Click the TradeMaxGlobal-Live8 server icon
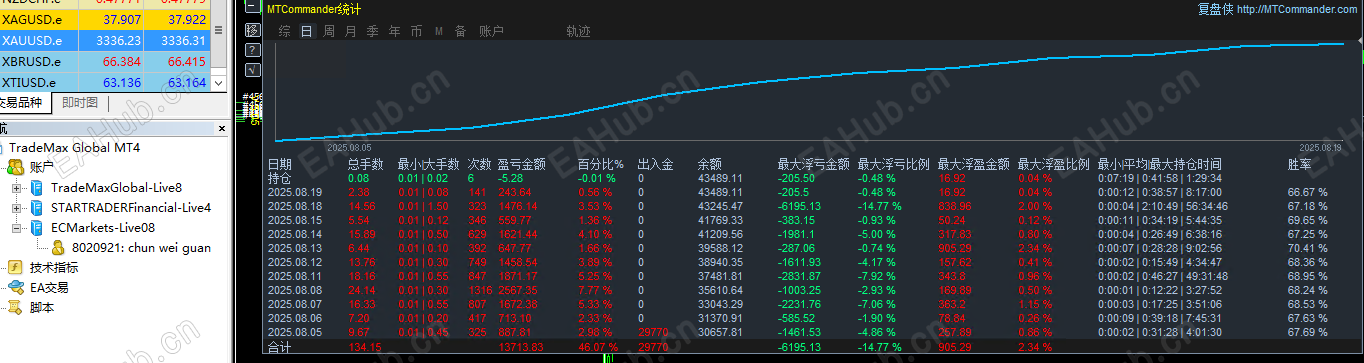 click(37, 188)
